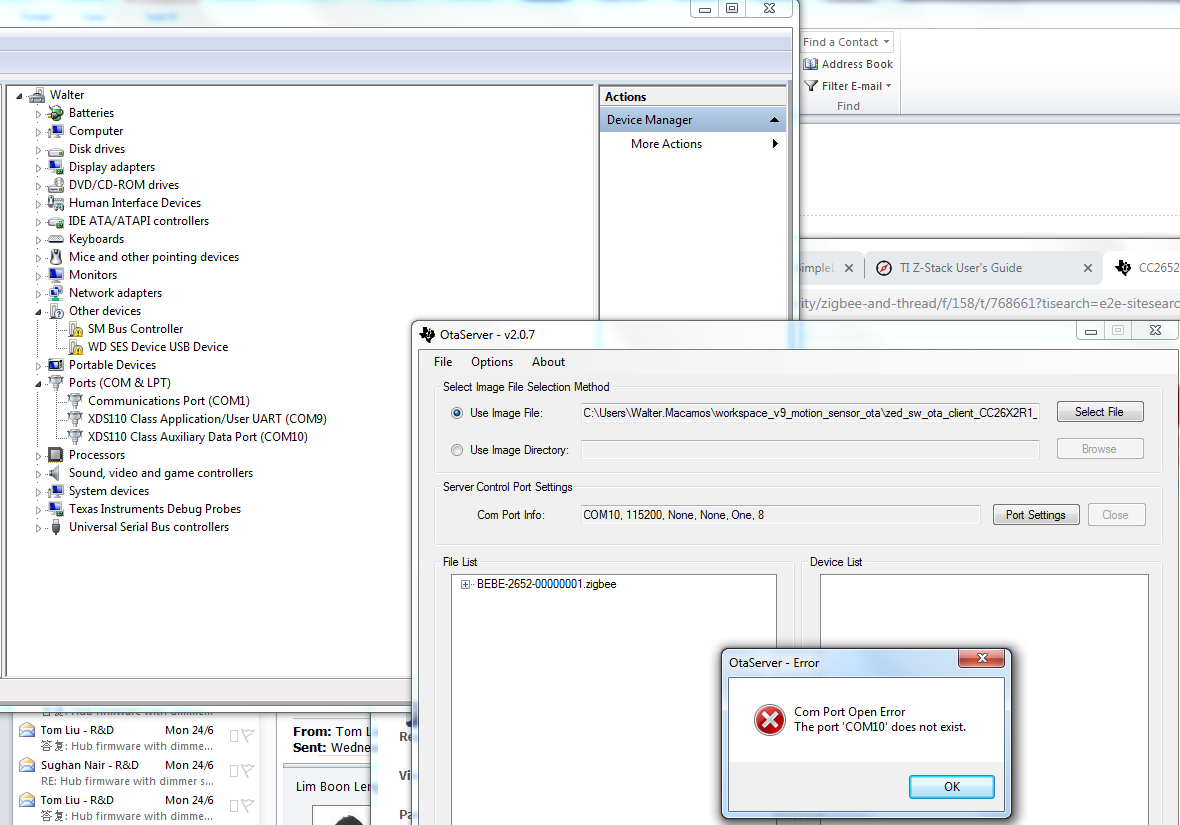Click the Texas Instruments Debug Probes icon
This screenshot has height=825, width=1180.
tap(55, 510)
